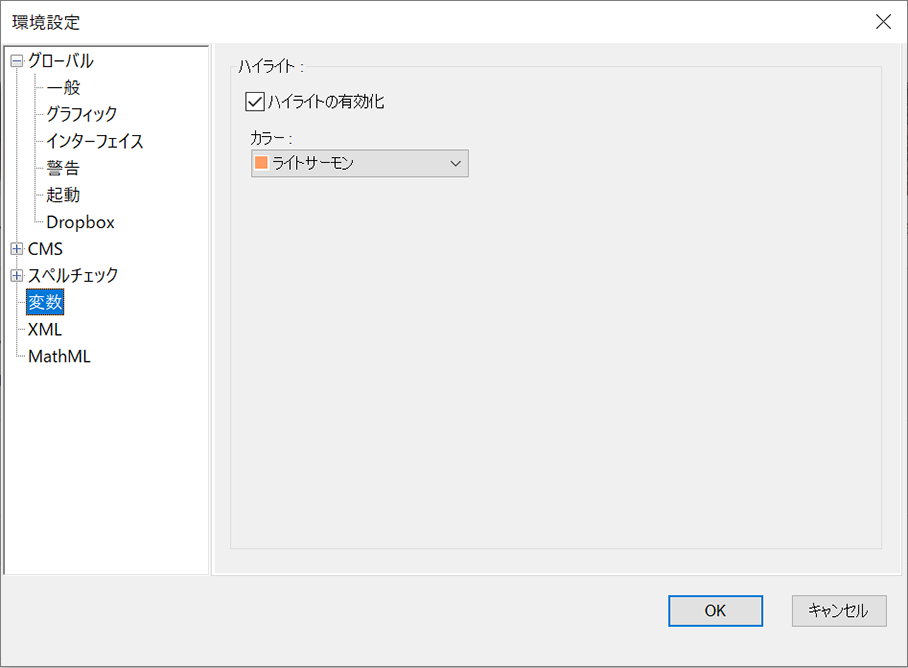The image size is (908, 668).
Task: Select グラフィック in the settings tree
Action: pos(82,114)
